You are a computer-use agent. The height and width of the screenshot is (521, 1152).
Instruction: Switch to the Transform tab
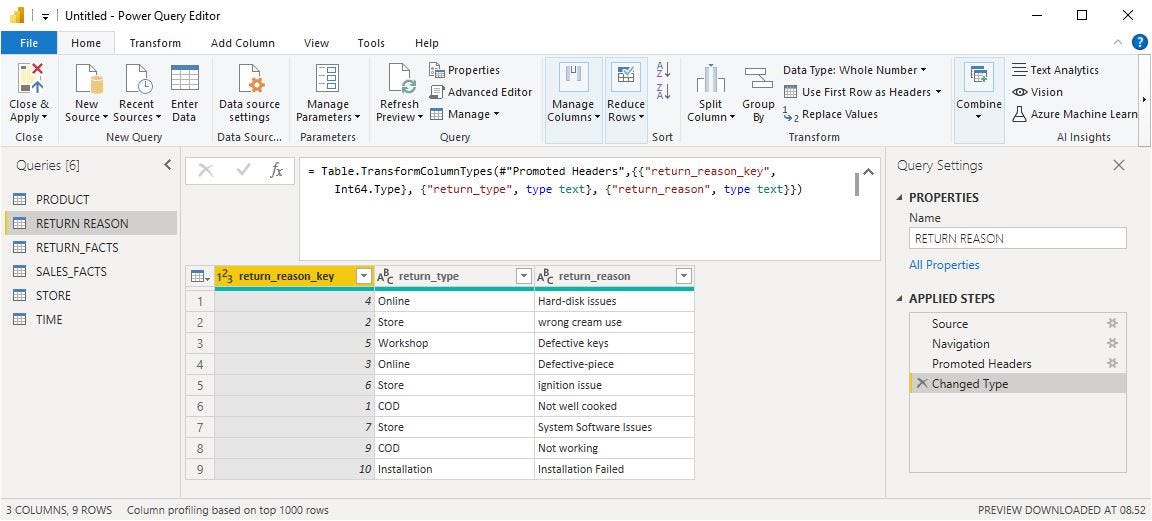pyautogui.click(x=155, y=43)
